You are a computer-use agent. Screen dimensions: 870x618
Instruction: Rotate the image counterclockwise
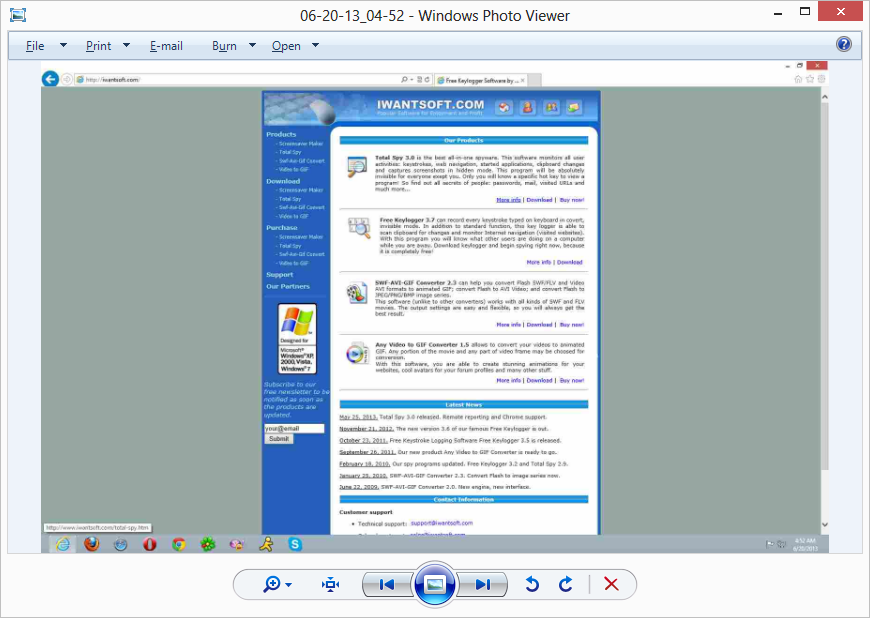532,585
